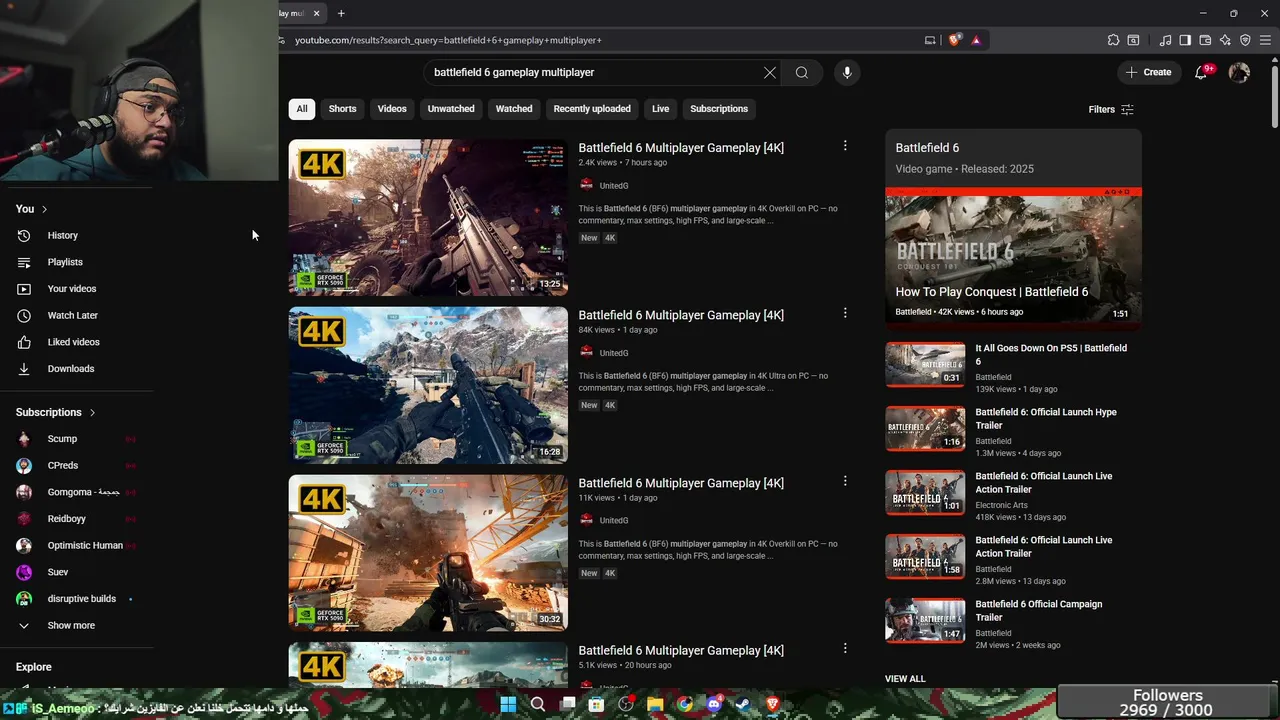
Task: Click VIEW ALL under Battlefield 6 panel
Action: (905, 679)
